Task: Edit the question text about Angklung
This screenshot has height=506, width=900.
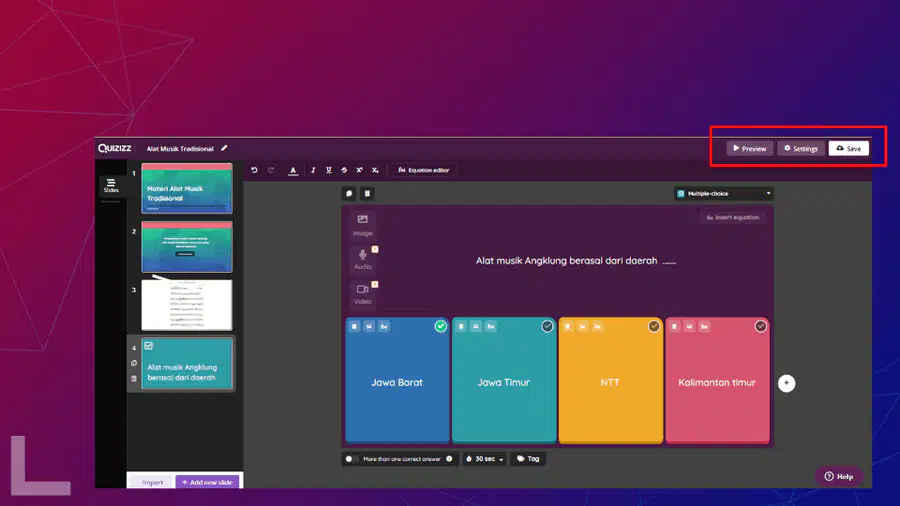Action: click(576, 261)
